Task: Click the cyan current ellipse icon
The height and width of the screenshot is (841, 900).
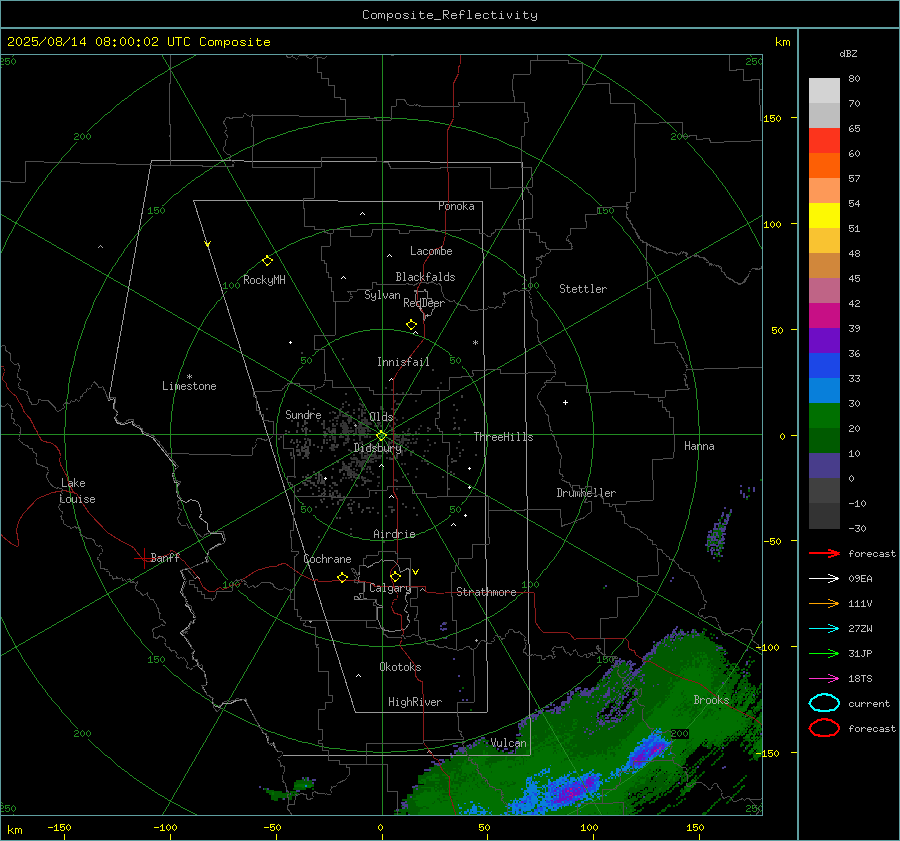Action: pyautogui.click(x=824, y=703)
